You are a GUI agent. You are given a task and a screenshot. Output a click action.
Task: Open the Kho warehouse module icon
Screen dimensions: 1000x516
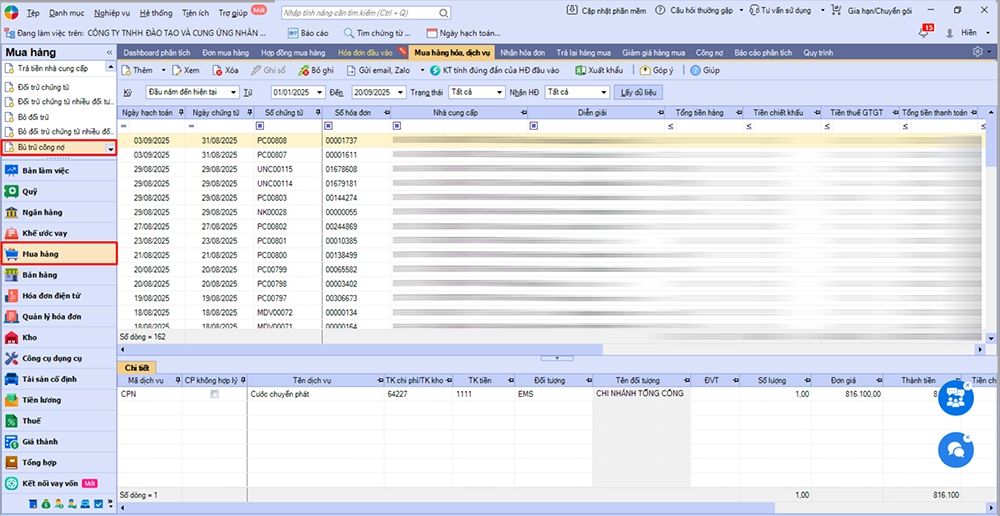click(11, 338)
